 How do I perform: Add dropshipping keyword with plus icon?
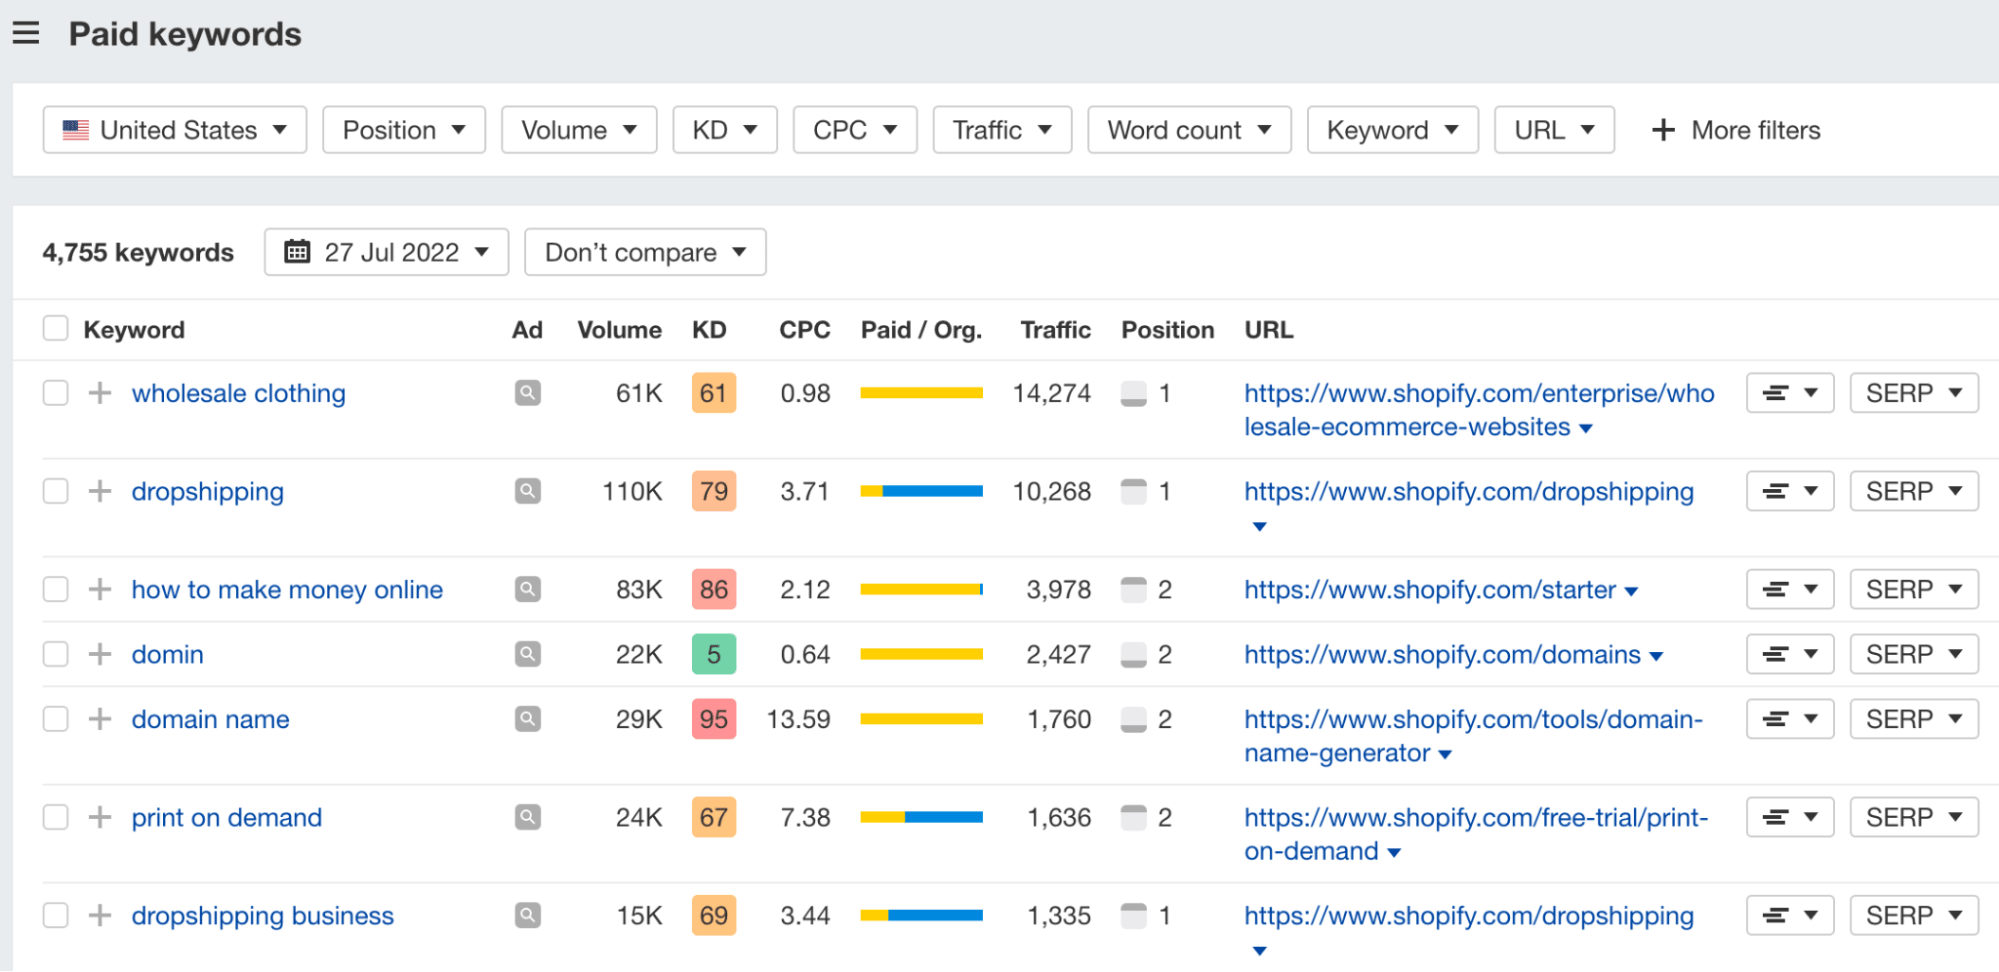[100, 491]
